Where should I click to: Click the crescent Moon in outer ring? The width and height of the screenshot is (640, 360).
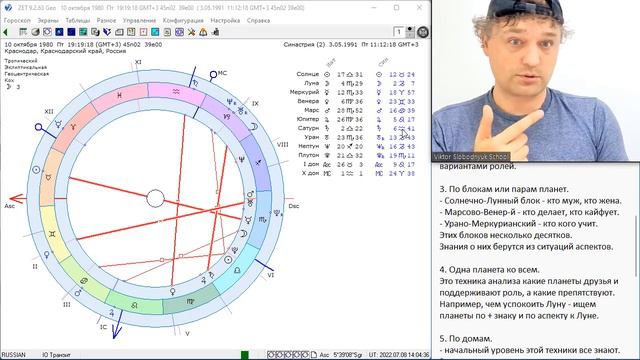point(254,127)
